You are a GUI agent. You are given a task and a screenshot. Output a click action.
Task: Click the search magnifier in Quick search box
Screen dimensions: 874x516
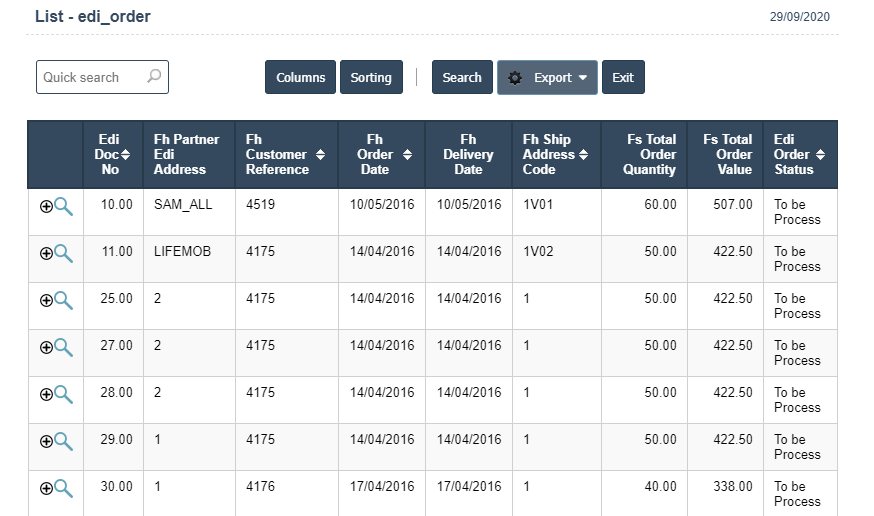click(154, 77)
